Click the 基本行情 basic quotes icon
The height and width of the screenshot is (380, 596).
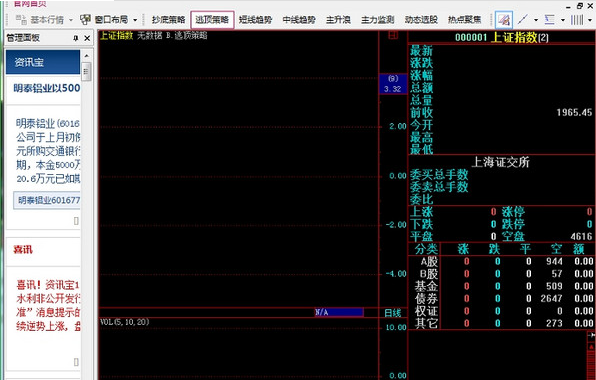click(x=21, y=19)
